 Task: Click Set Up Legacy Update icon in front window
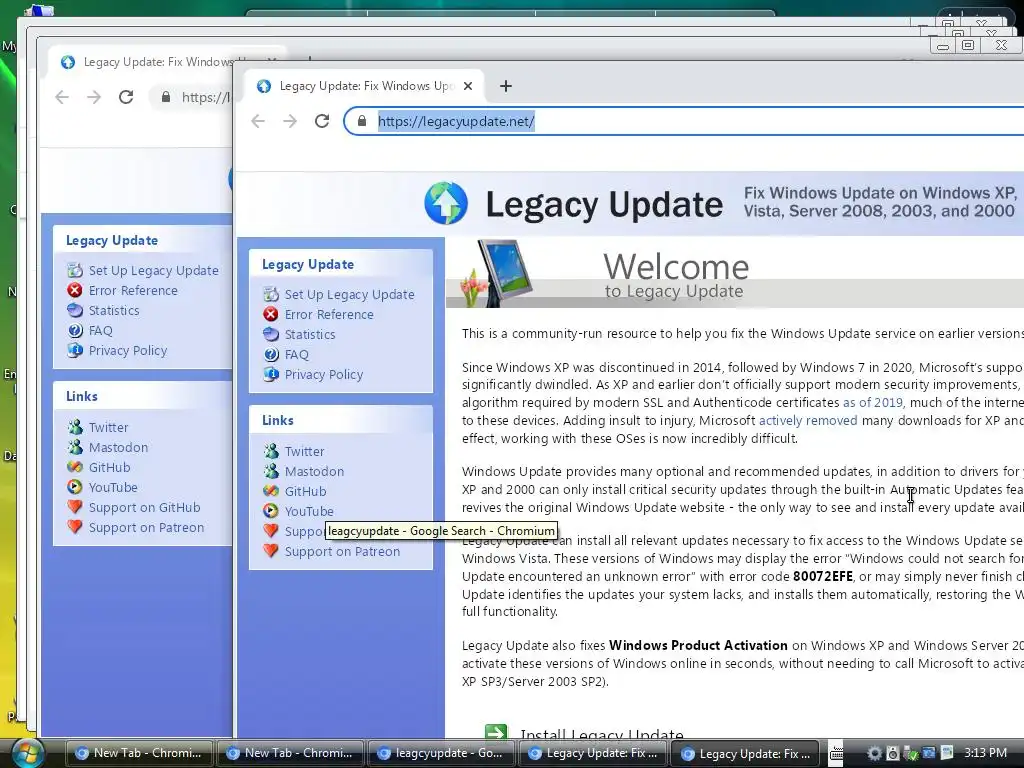[x=271, y=295]
